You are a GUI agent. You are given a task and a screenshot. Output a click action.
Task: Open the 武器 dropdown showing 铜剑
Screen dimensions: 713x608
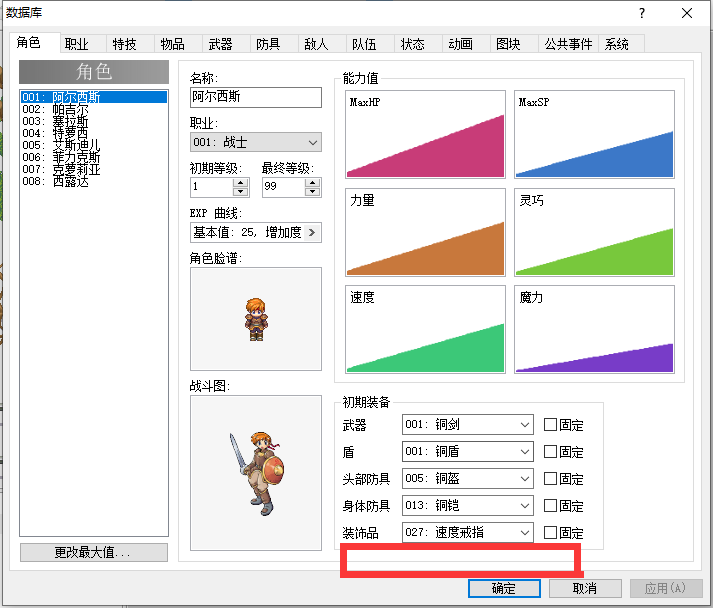click(467, 424)
